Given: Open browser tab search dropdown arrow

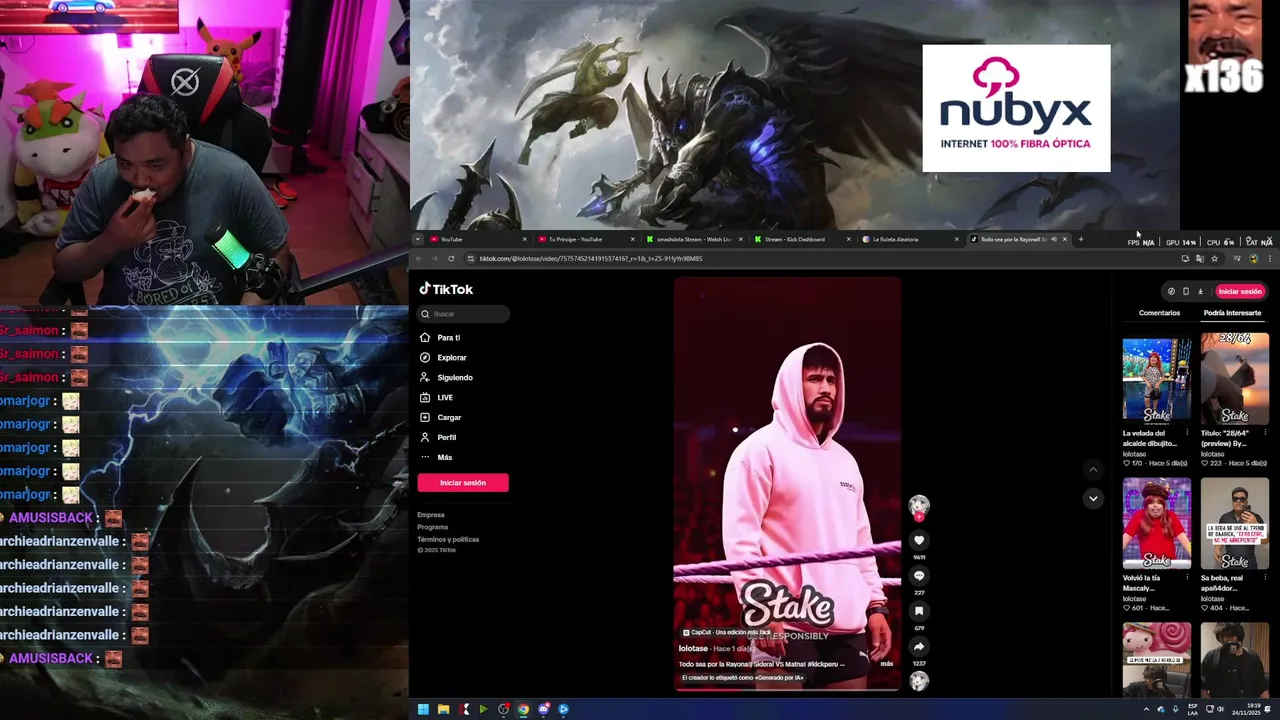Looking at the screenshot, I should [418, 240].
